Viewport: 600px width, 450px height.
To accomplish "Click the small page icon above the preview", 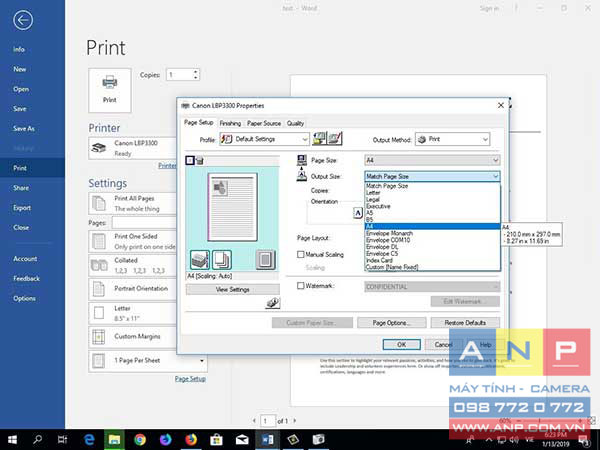I will (190, 160).
